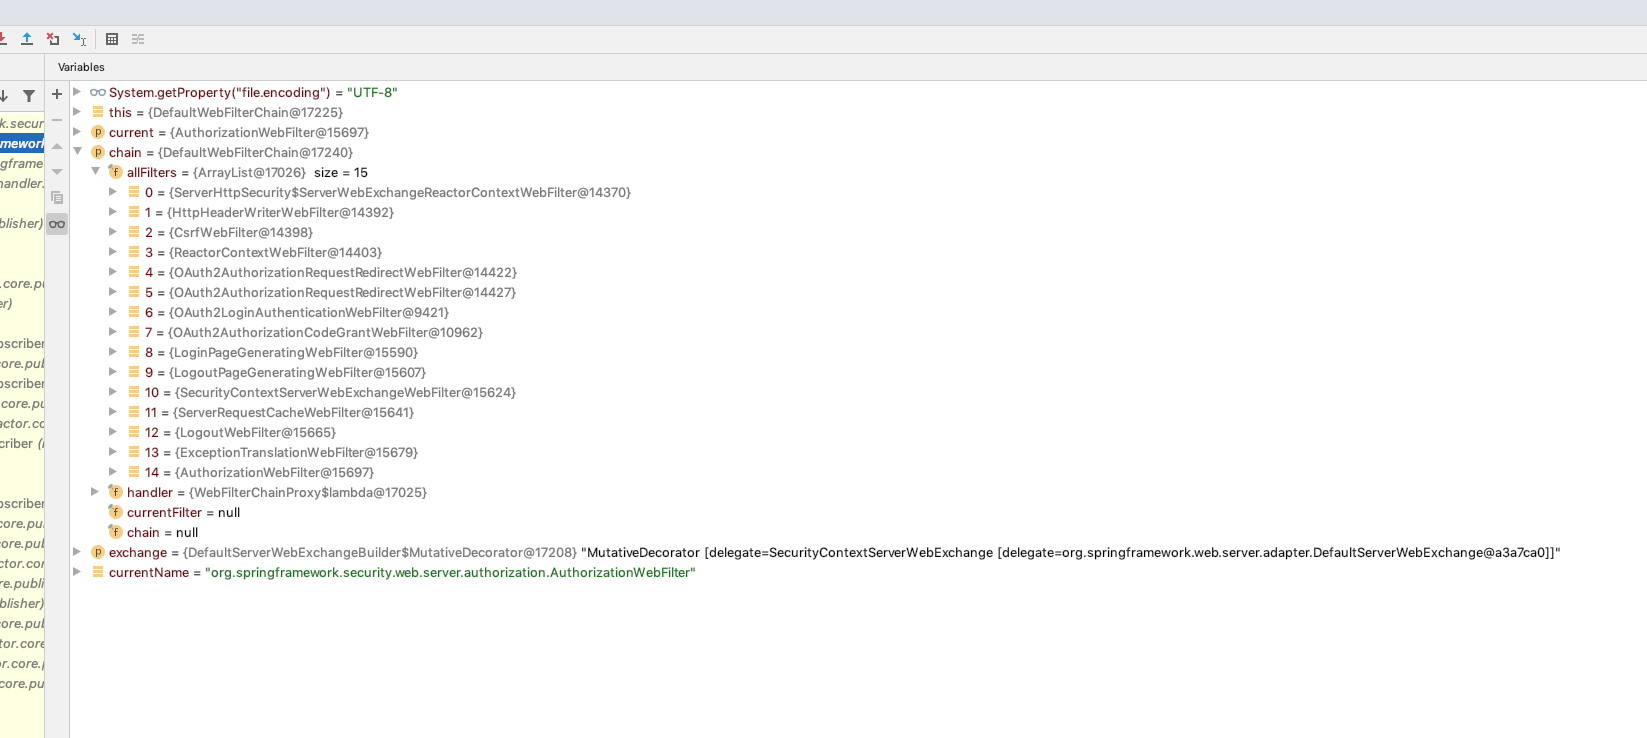Expand the exchange MutativeDecorator variable
This screenshot has height=738, width=1647.
click(77, 551)
